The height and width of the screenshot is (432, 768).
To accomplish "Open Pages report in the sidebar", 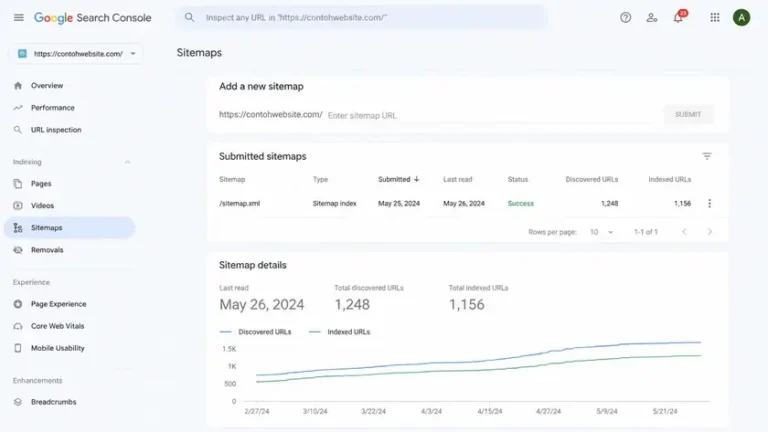I will tap(41, 184).
